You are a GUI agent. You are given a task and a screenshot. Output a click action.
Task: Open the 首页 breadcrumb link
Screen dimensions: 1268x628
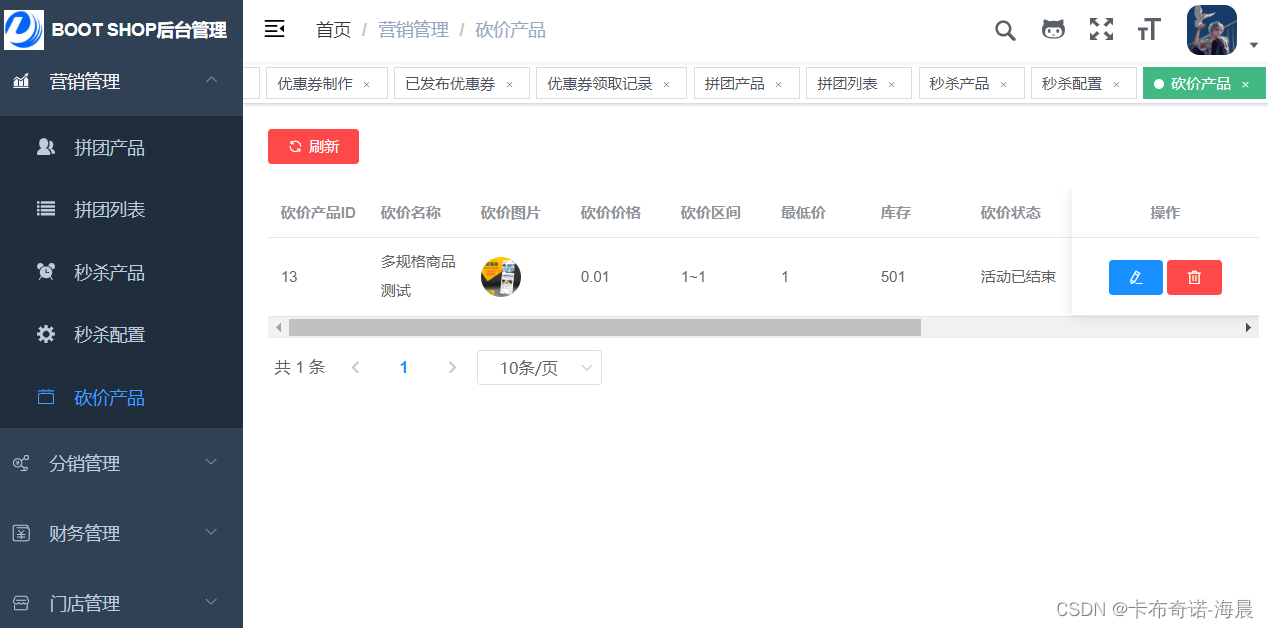tap(332, 30)
